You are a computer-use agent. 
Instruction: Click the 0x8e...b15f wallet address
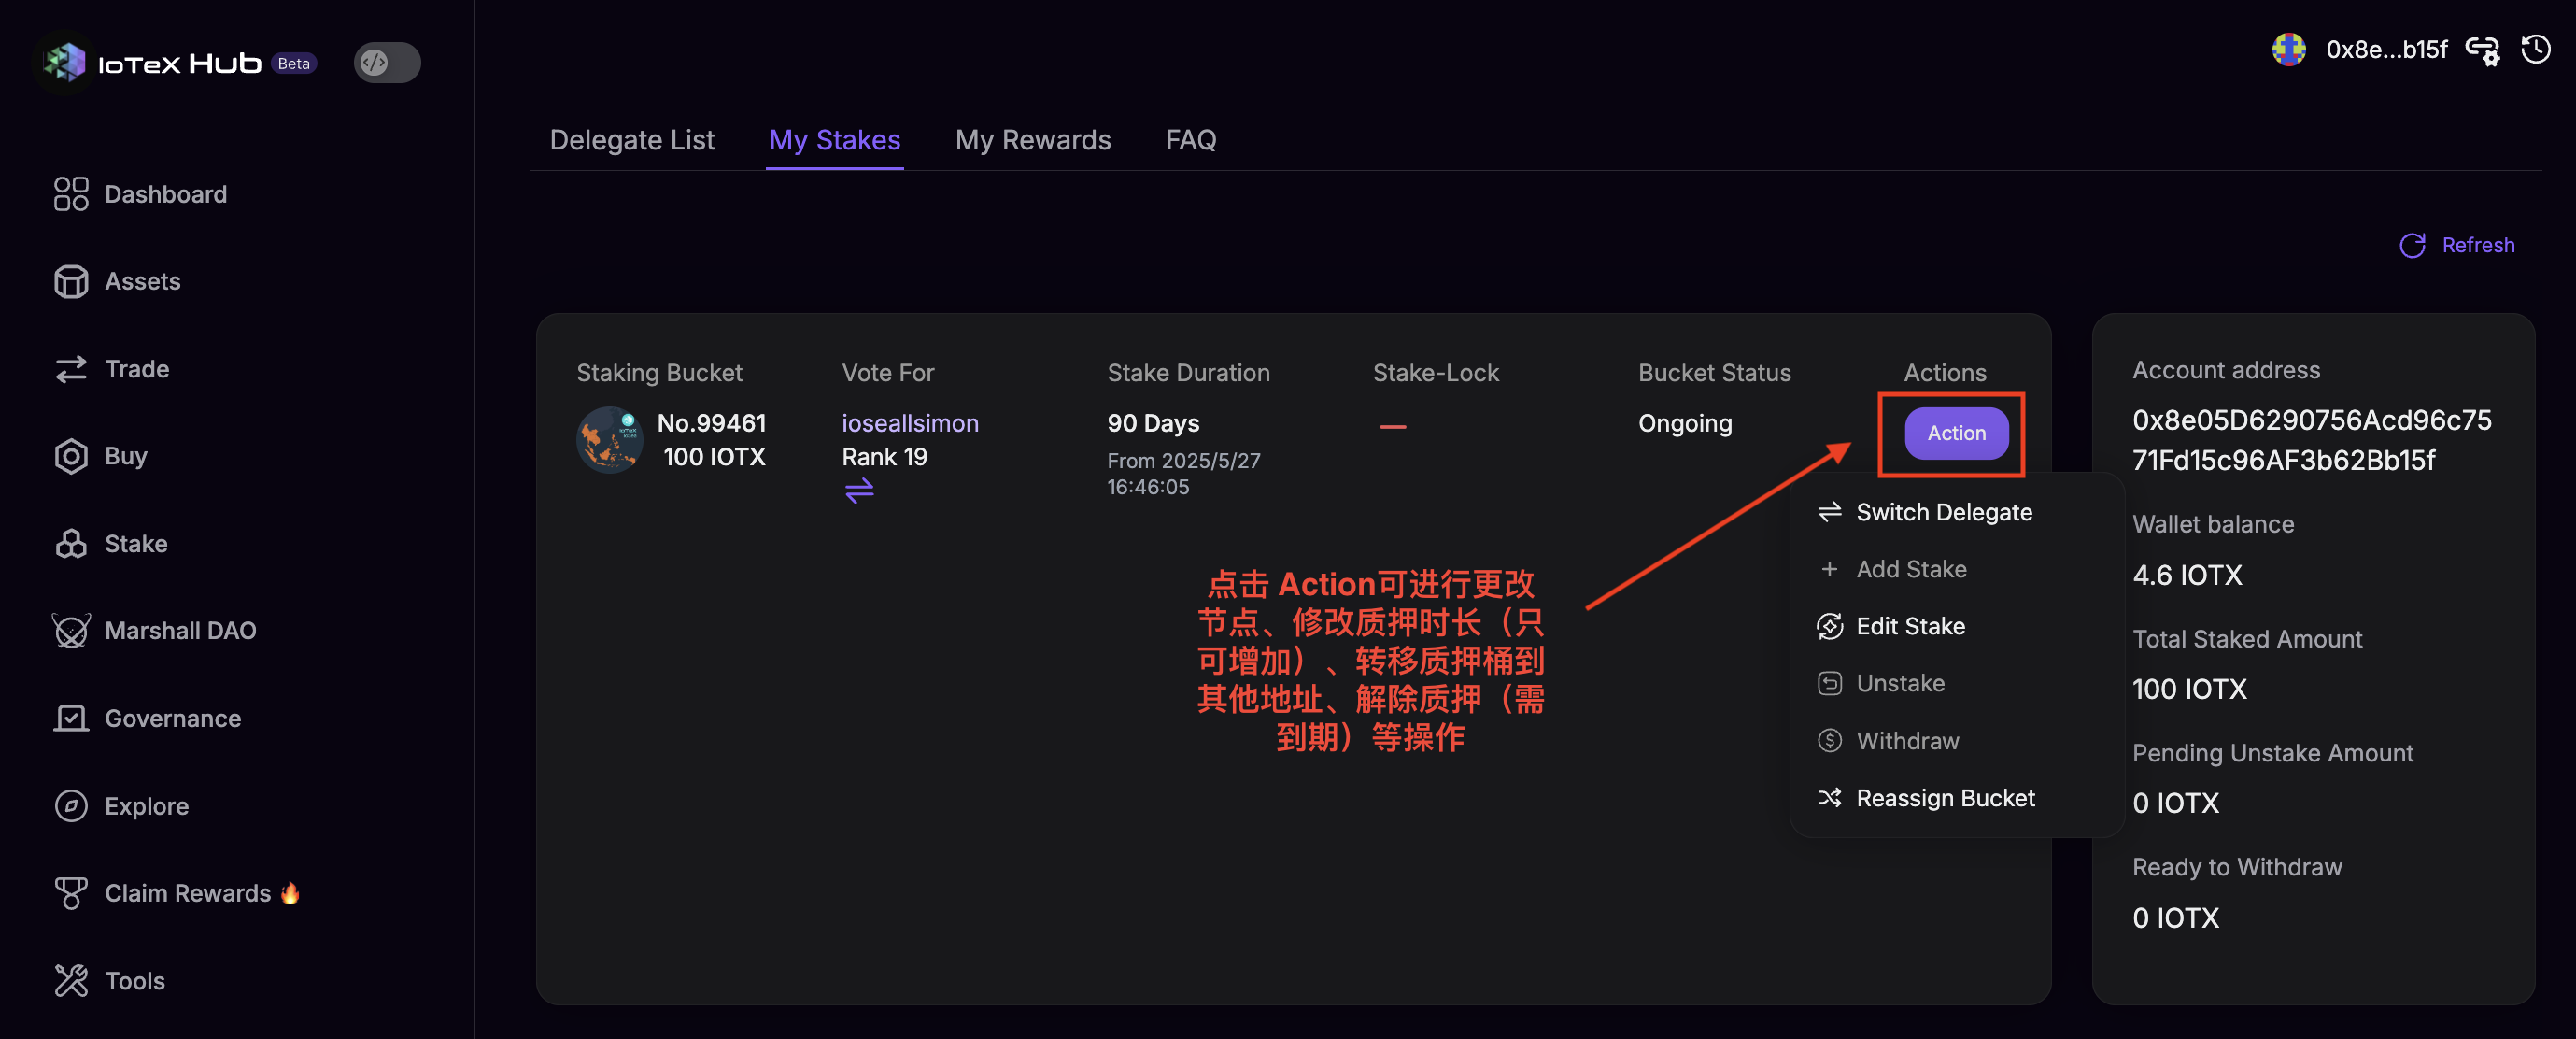coord(2385,49)
